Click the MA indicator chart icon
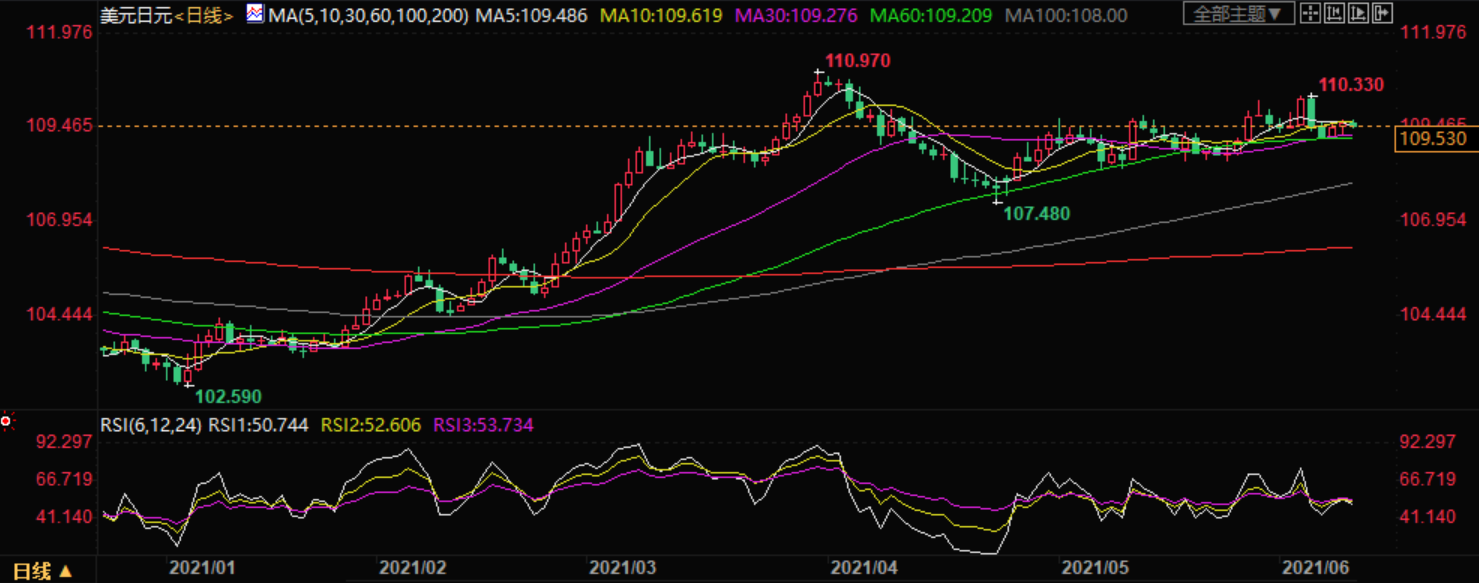 [254, 15]
